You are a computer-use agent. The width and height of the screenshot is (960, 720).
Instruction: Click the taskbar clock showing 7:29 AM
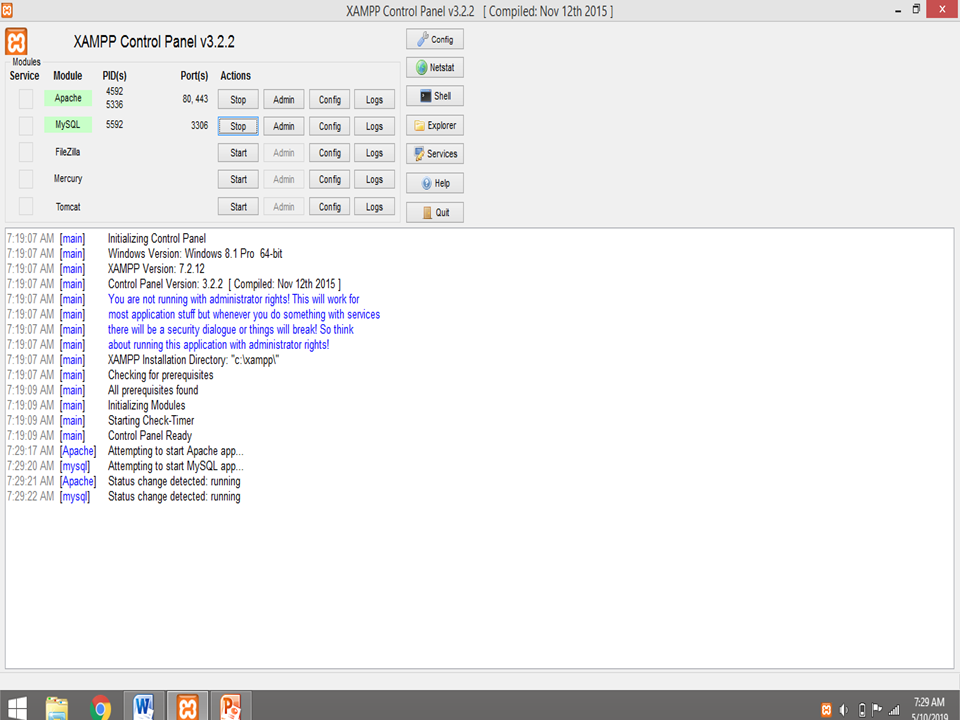pos(929,702)
